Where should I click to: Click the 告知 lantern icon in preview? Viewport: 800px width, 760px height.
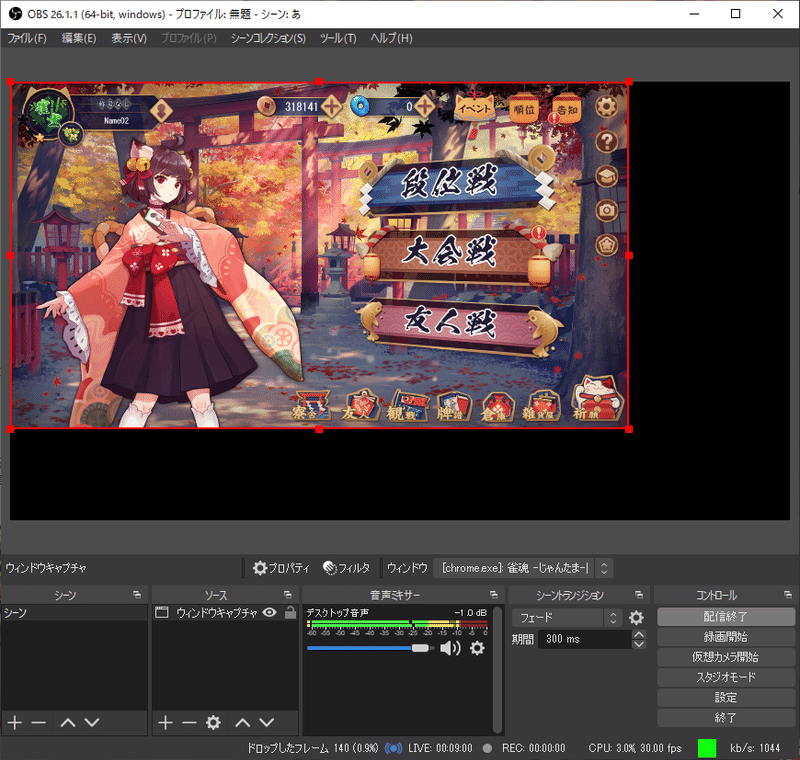click(x=567, y=109)
